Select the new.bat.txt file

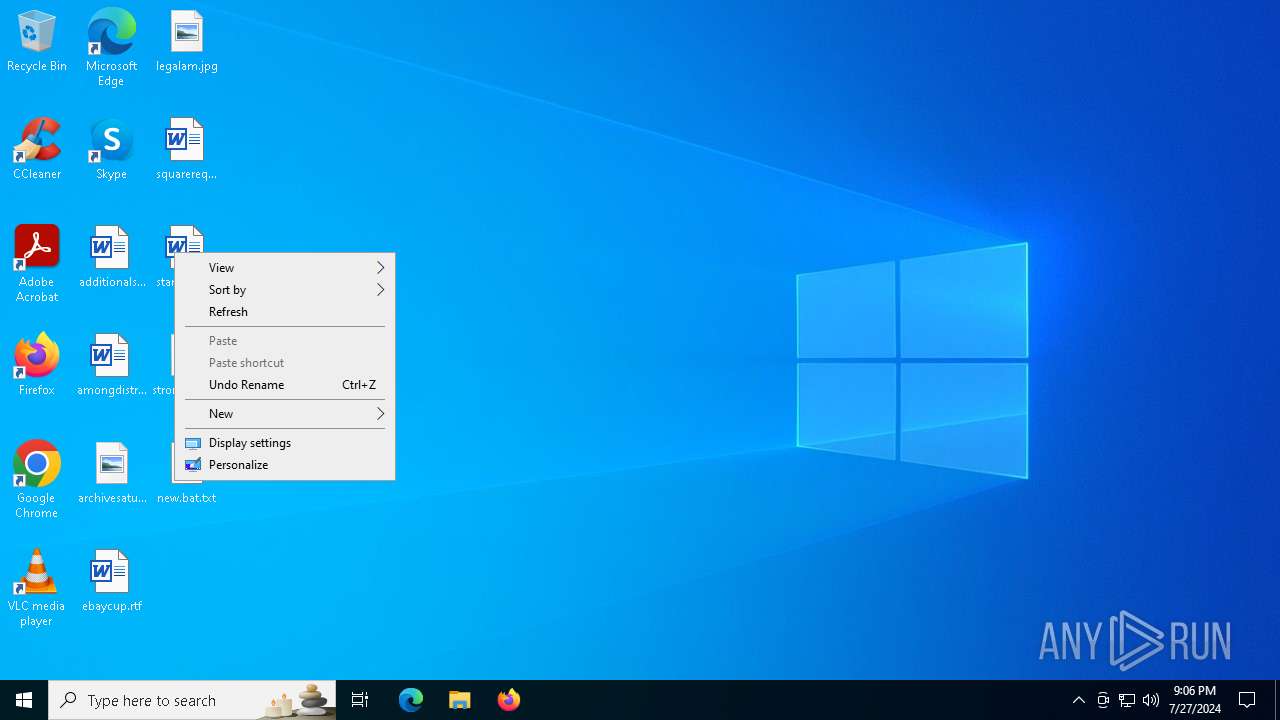[x=187, y=497]
